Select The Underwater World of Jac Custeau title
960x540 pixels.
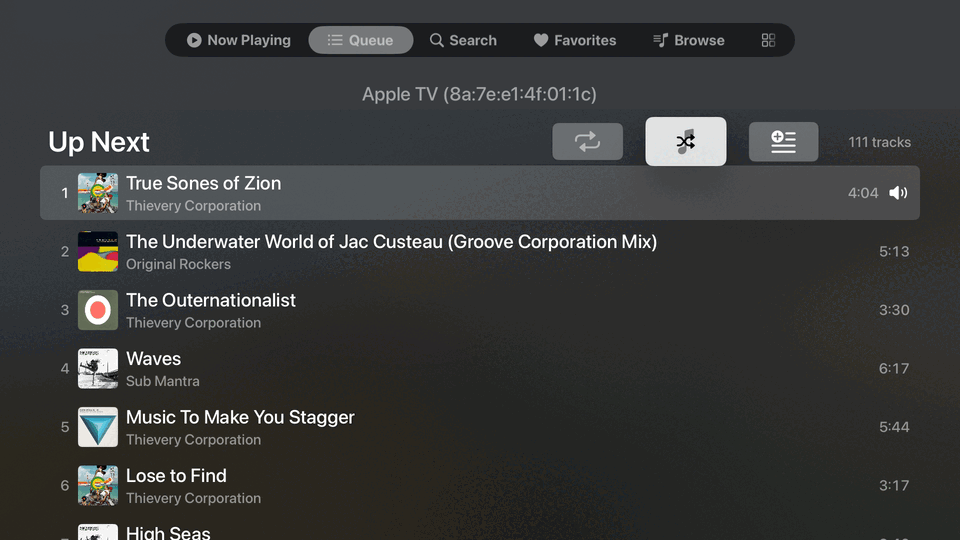(x=391, y=242)
